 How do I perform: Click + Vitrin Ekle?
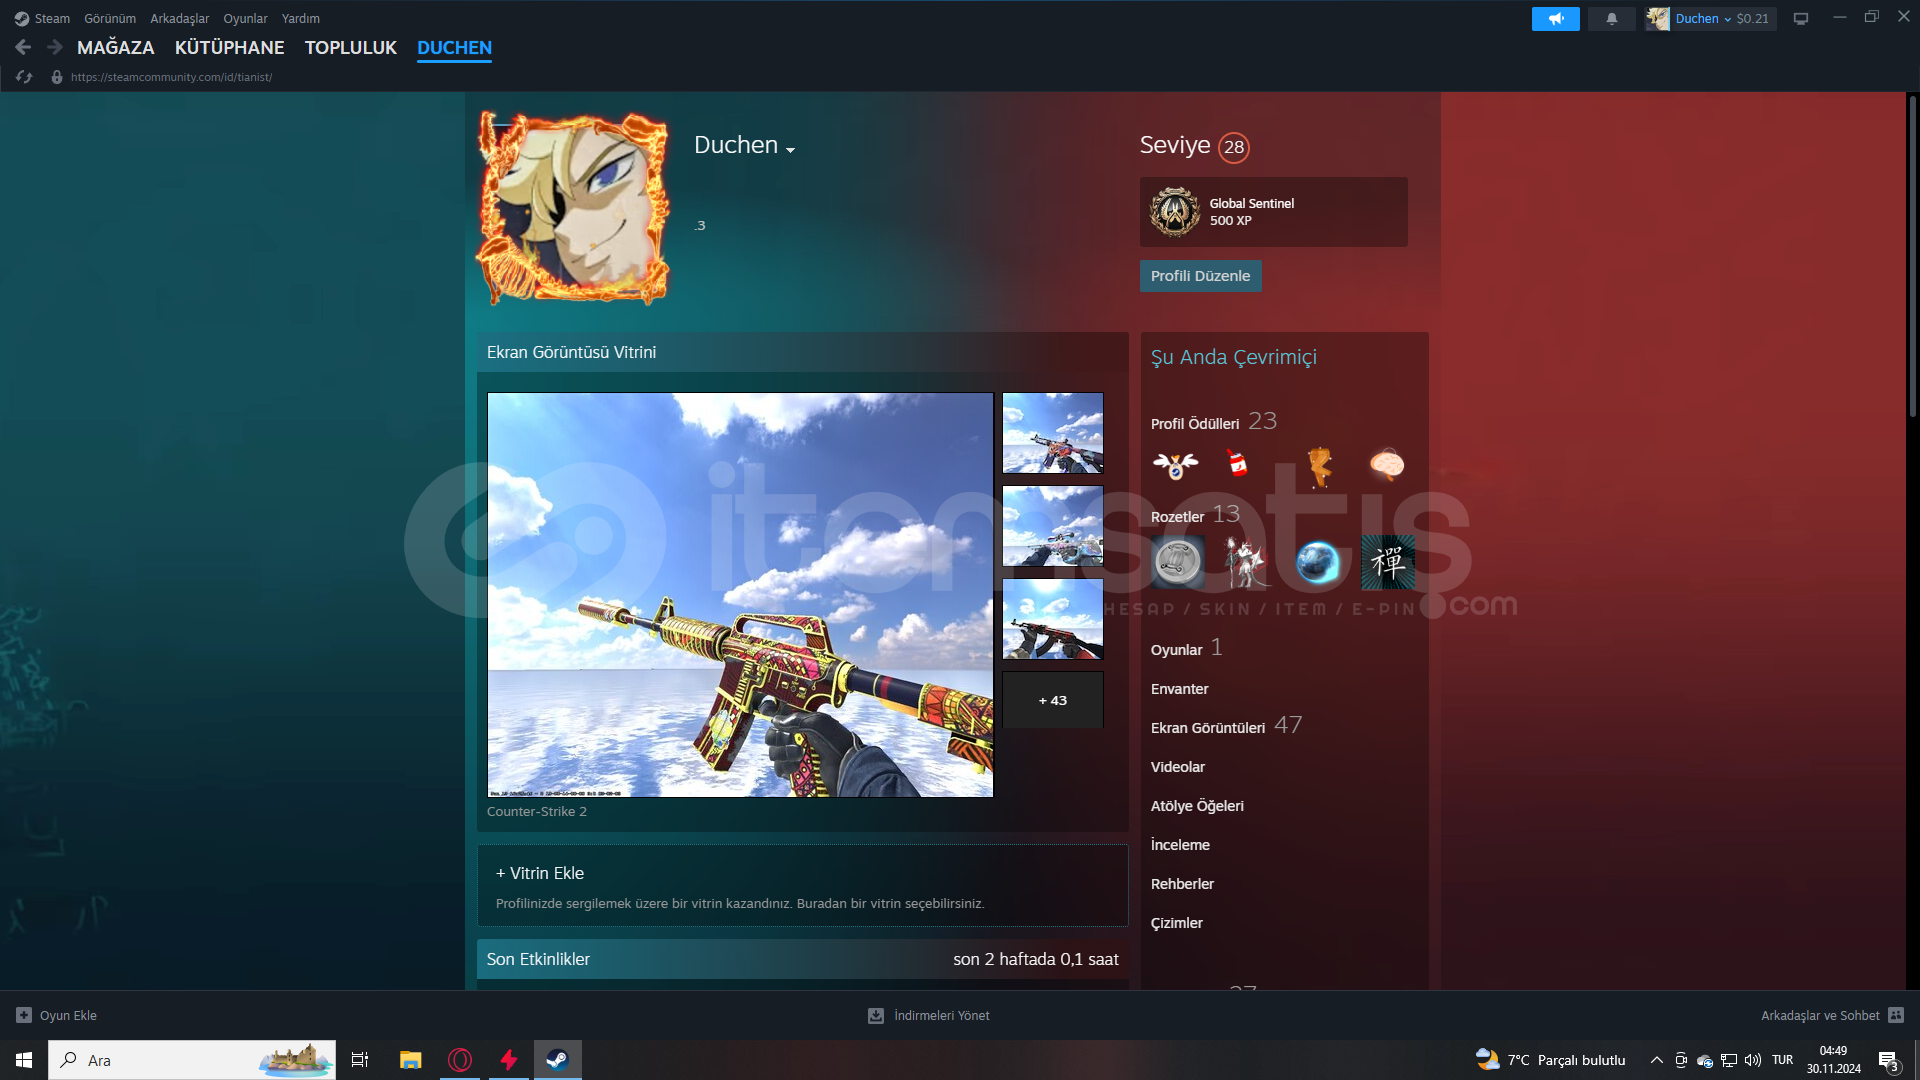[x=540, y=873]
